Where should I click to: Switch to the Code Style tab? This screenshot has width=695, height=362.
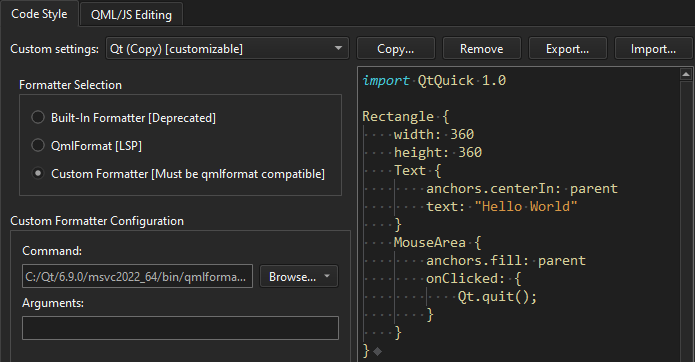(39, 14)
